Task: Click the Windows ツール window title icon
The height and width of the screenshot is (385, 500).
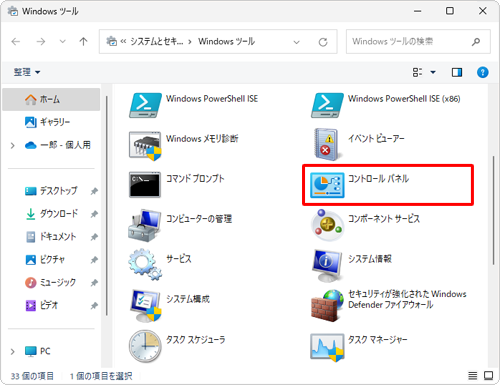Action: [13, 11]
